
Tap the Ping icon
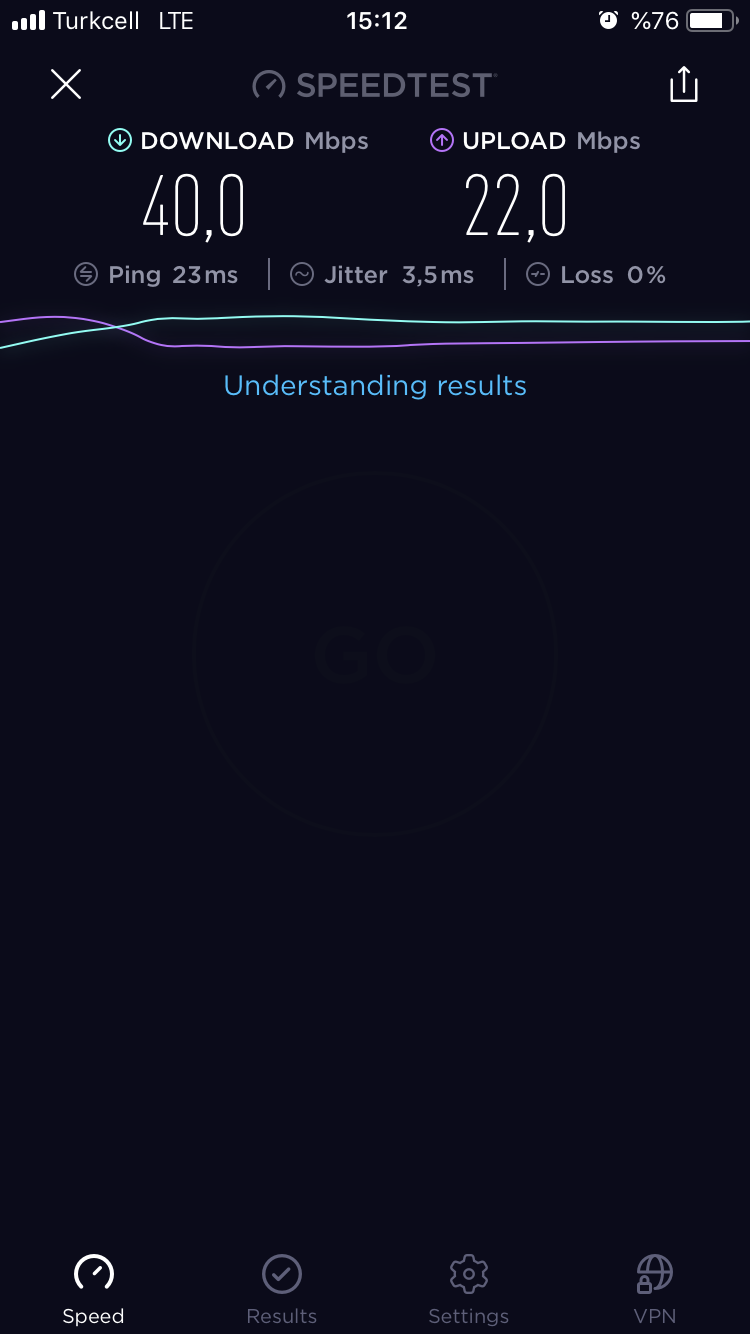coord(86,275)
